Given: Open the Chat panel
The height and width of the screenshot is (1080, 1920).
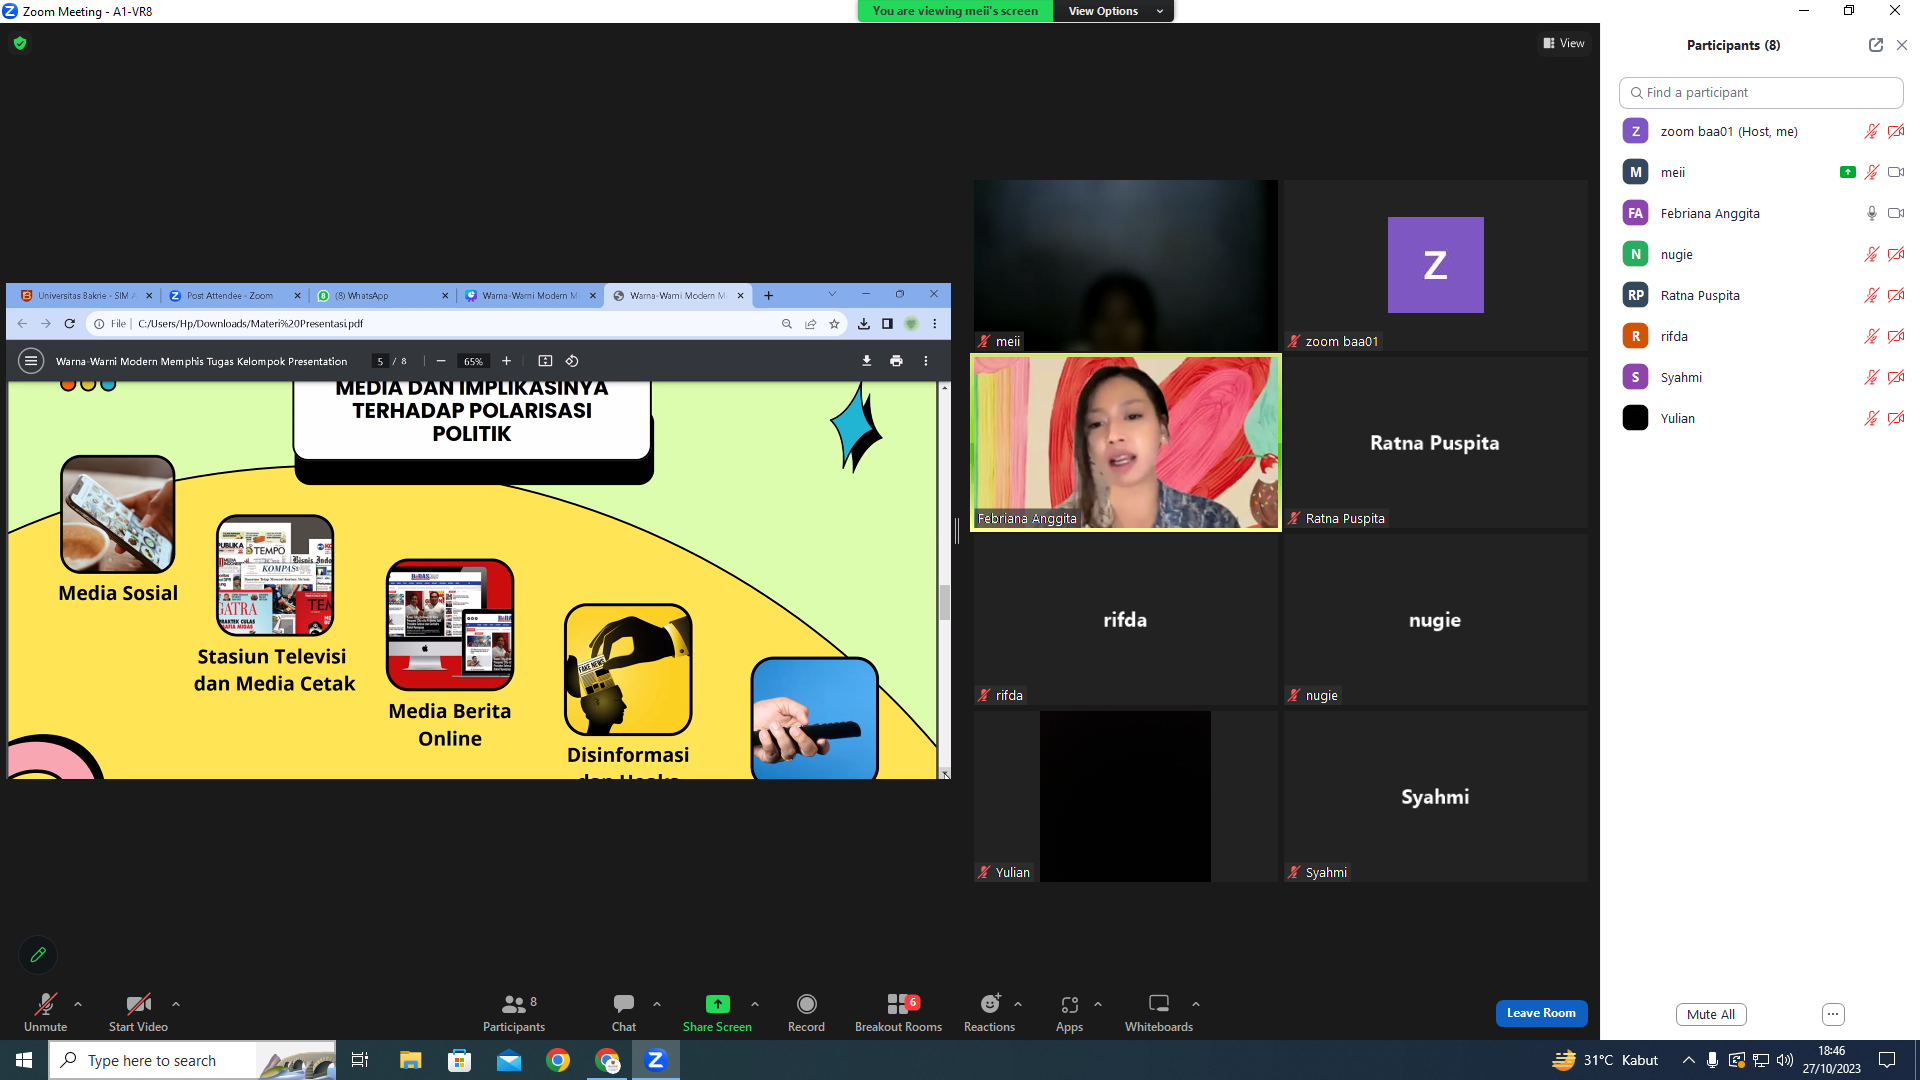Looking at the screenshot, I should click(x=624, y=1011).
